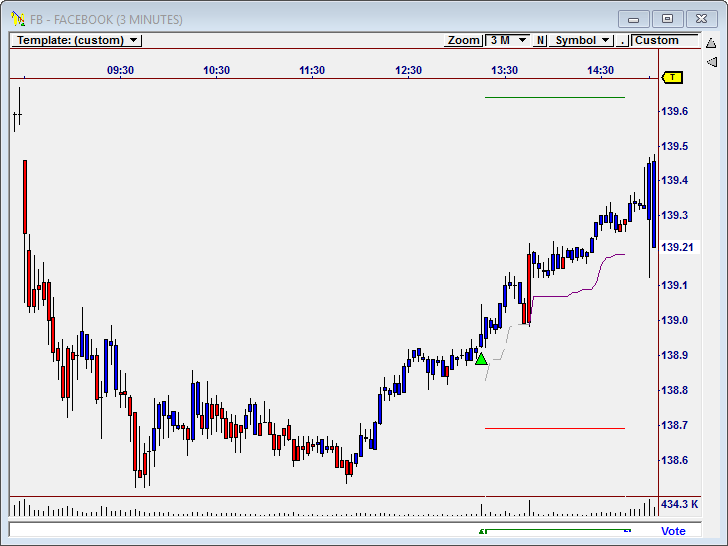Open the Symbol dropdown menu

coord(581,40)
